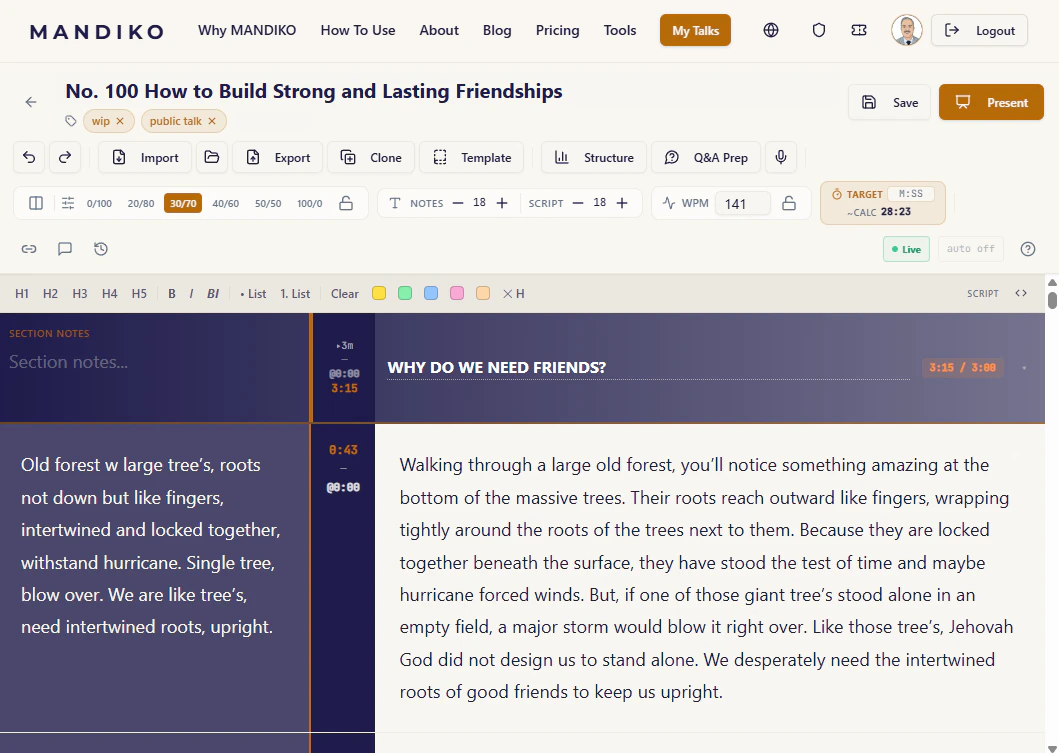
Task: Click the back arrow beside talk title
Action: pyautogui.click(x=31, y=102)
